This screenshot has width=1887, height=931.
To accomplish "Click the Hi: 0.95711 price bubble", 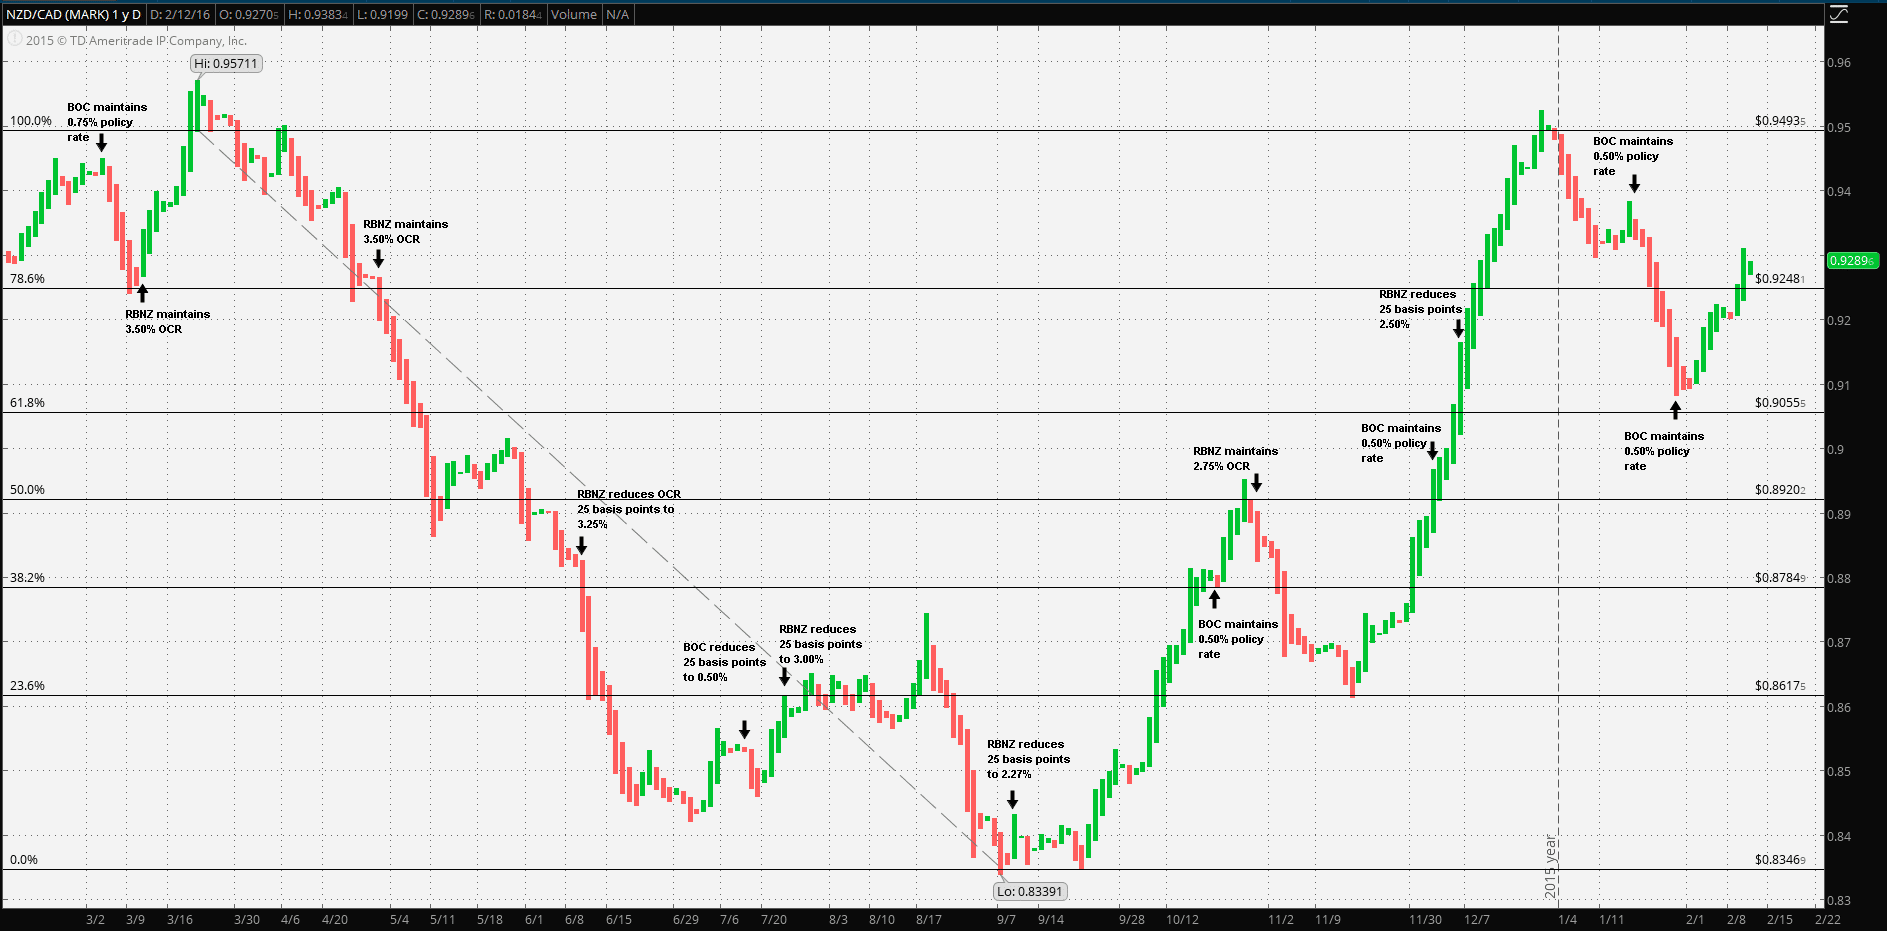I will pyautogui.click(x=226, y=63).
